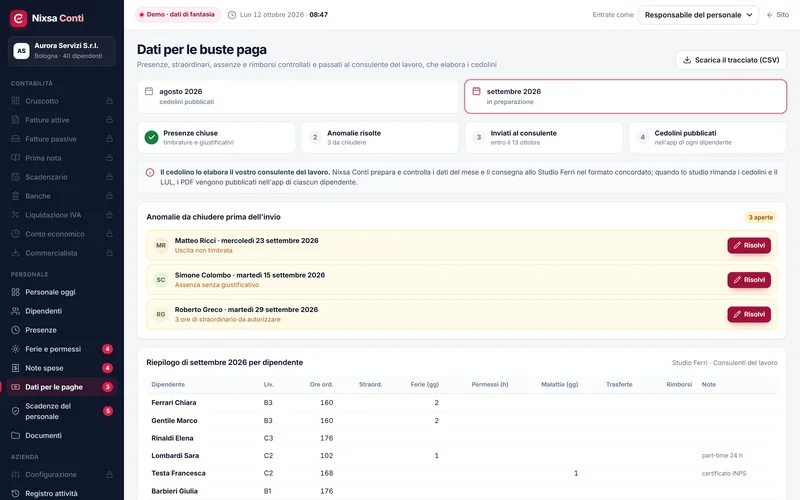Resolve the Roberto Greco anomaly
The height and width of the screenshot is (500, 800).
pos(749,314)
